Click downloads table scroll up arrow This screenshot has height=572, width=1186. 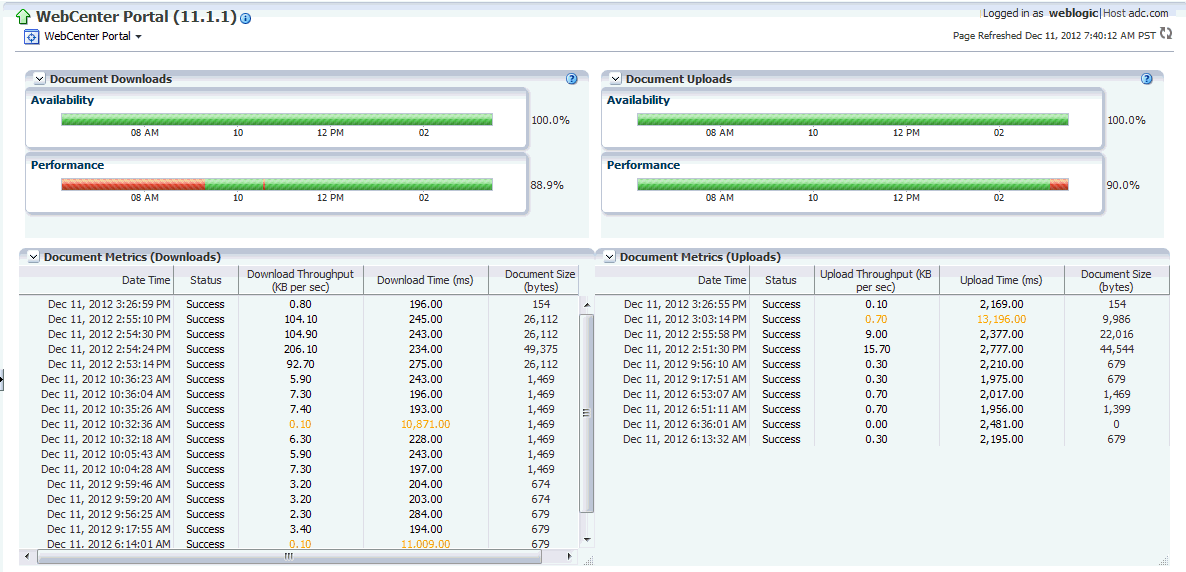587,304
